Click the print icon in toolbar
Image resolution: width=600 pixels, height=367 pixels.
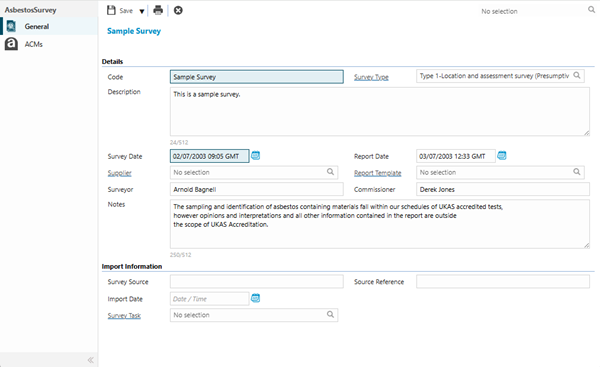(x=158, y=10)
